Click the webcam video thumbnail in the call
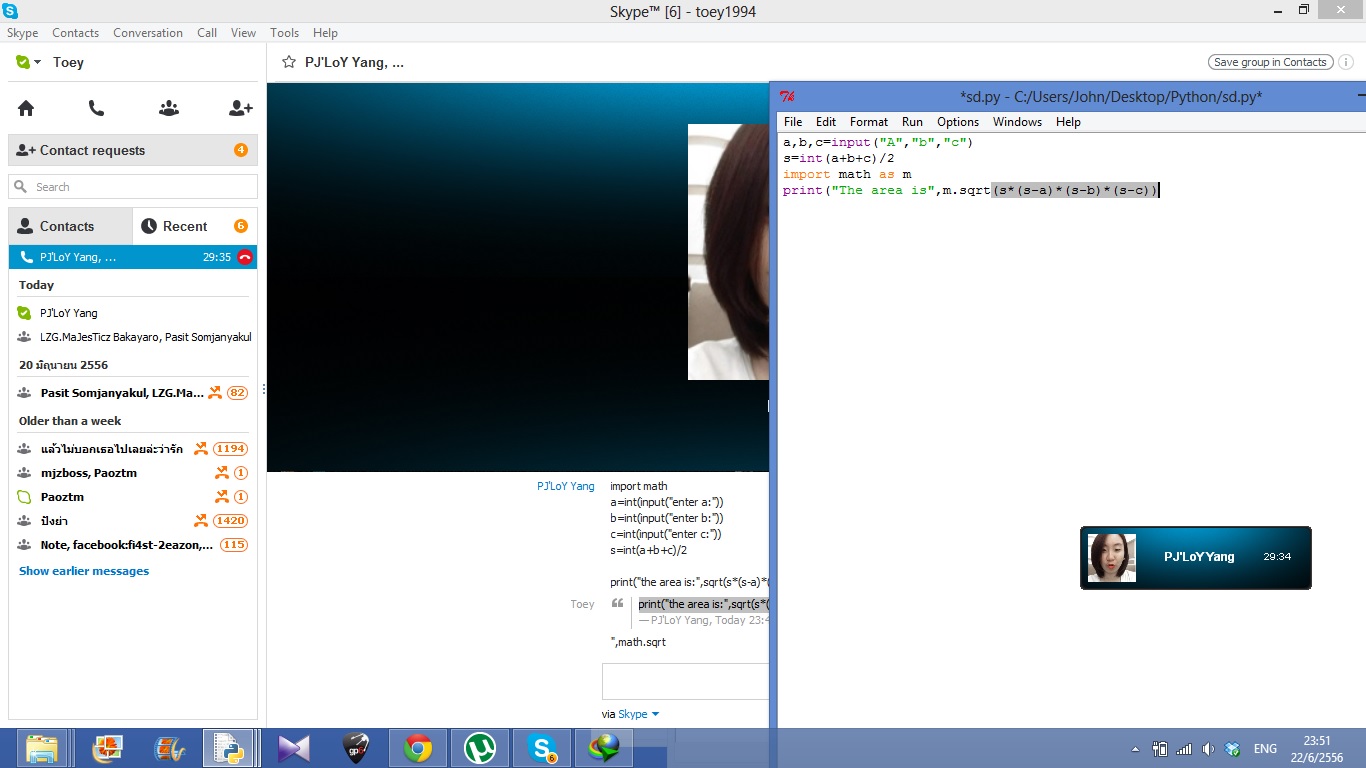 coord(728,252)
